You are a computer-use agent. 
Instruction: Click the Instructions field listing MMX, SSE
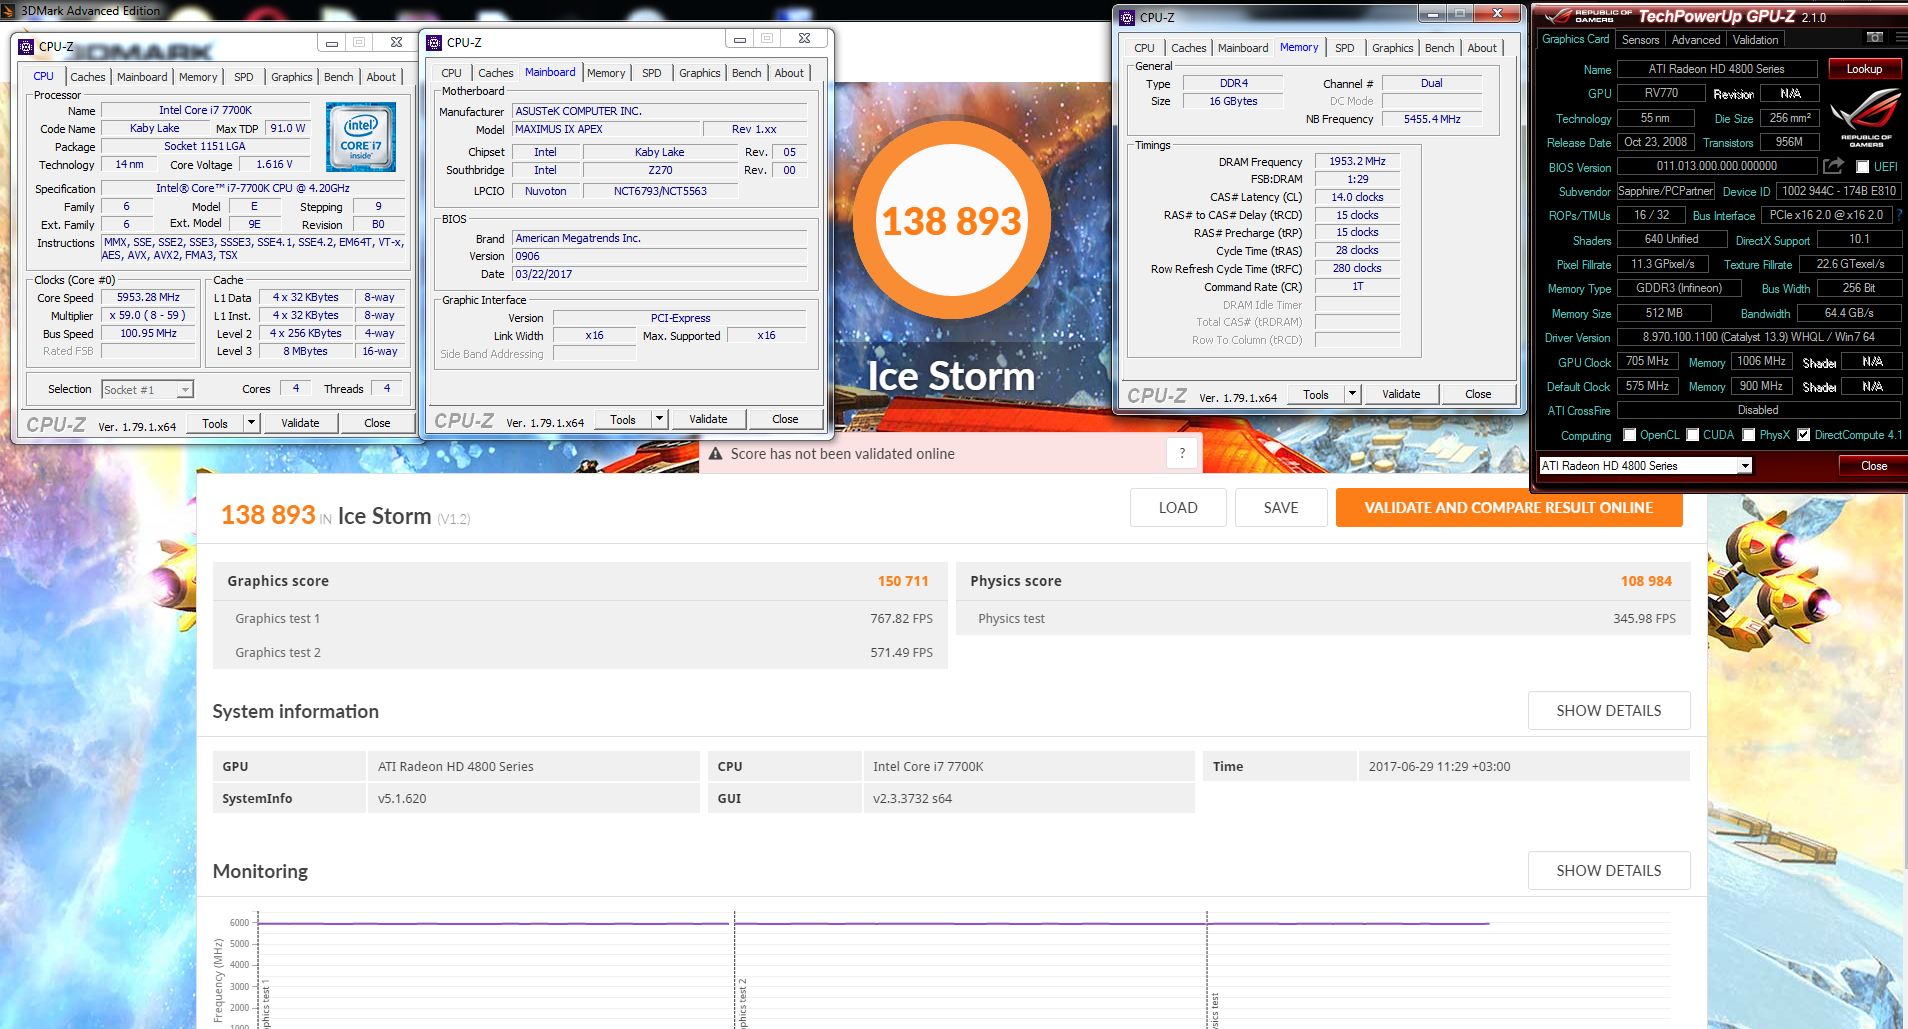click(x=254, y=249)
